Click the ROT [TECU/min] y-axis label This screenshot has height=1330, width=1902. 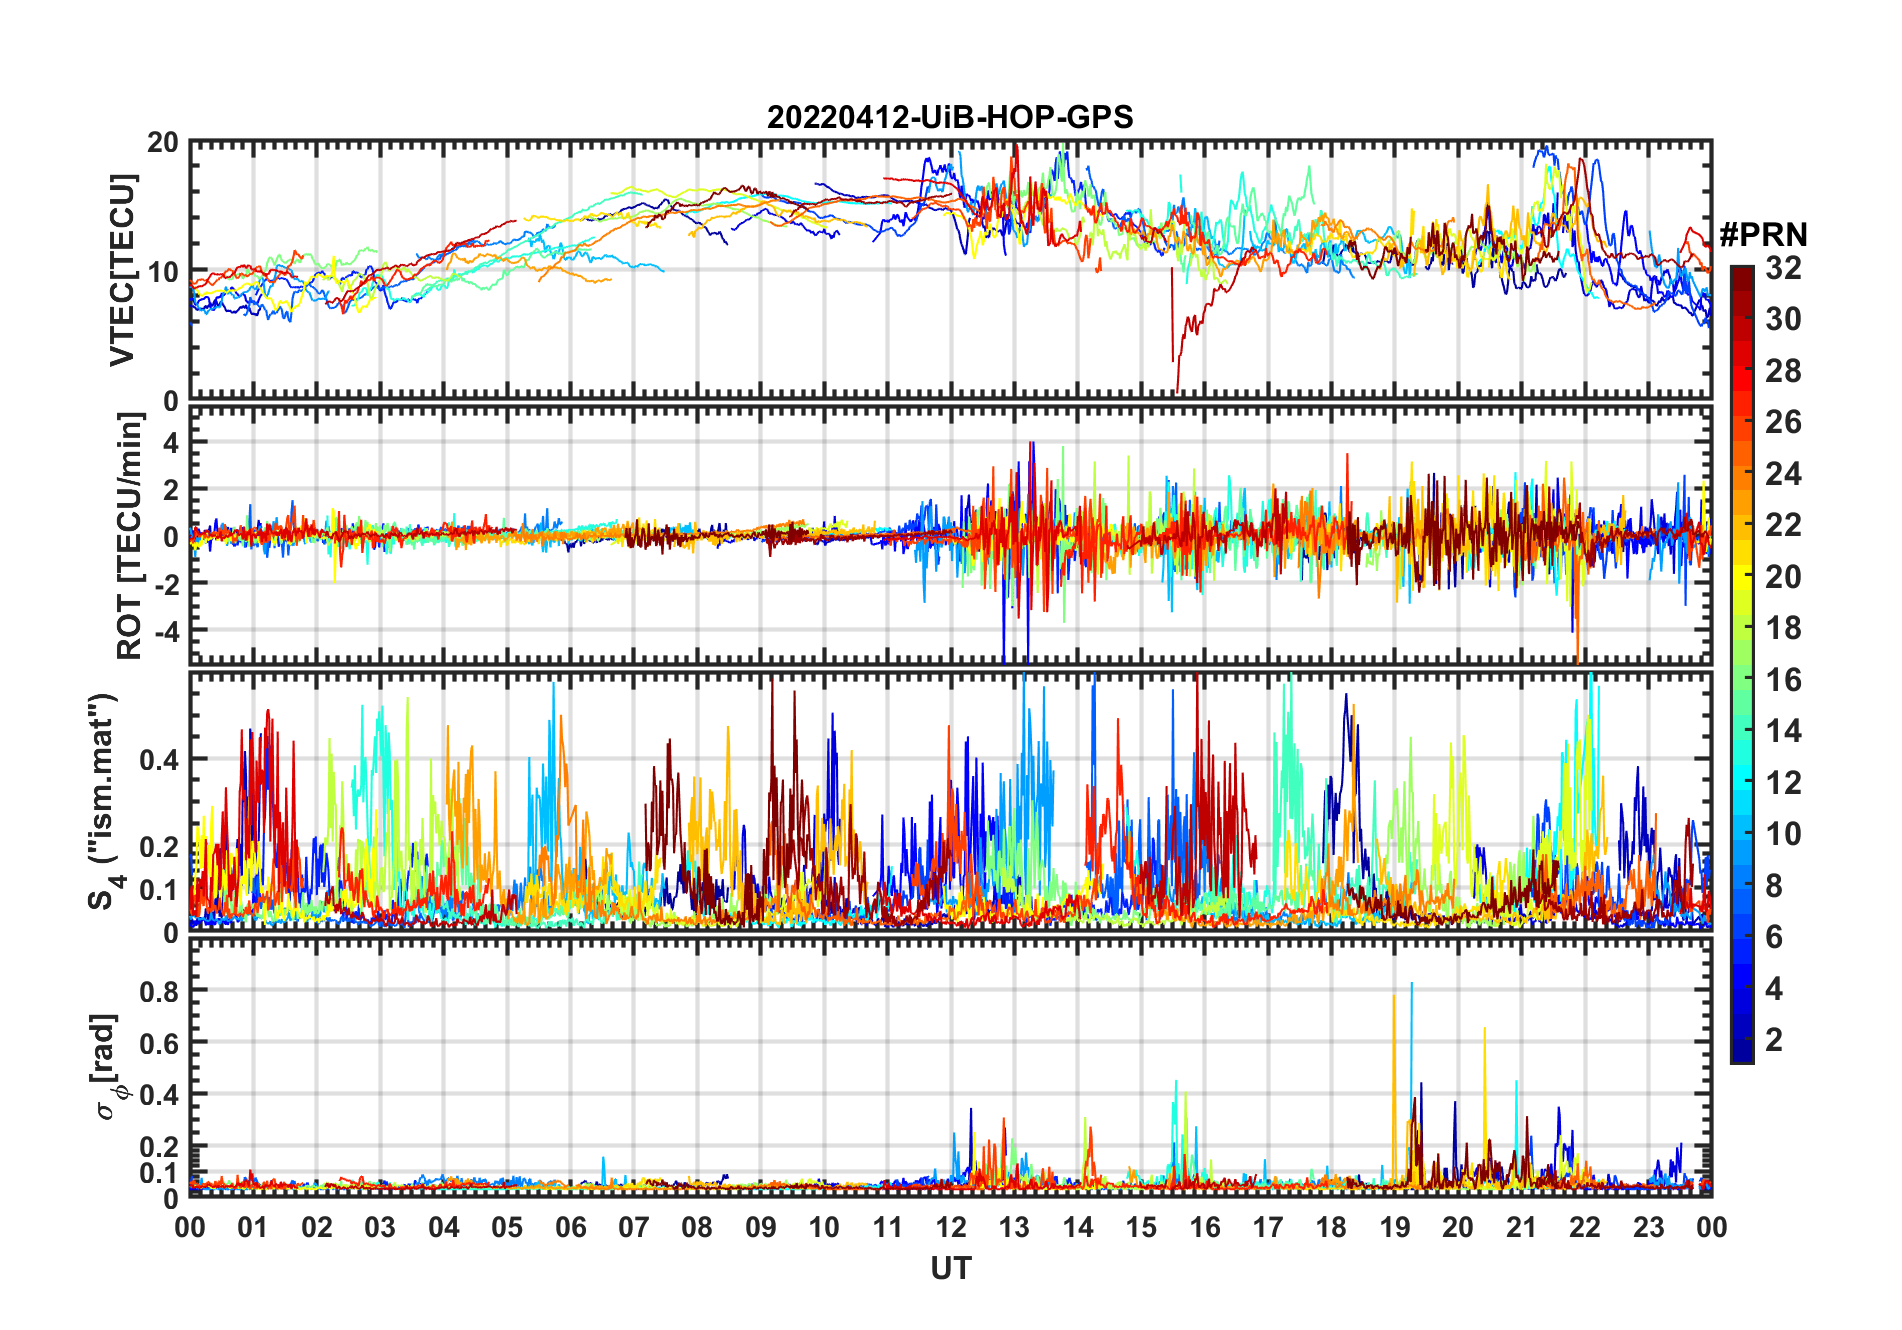[129, 535]
